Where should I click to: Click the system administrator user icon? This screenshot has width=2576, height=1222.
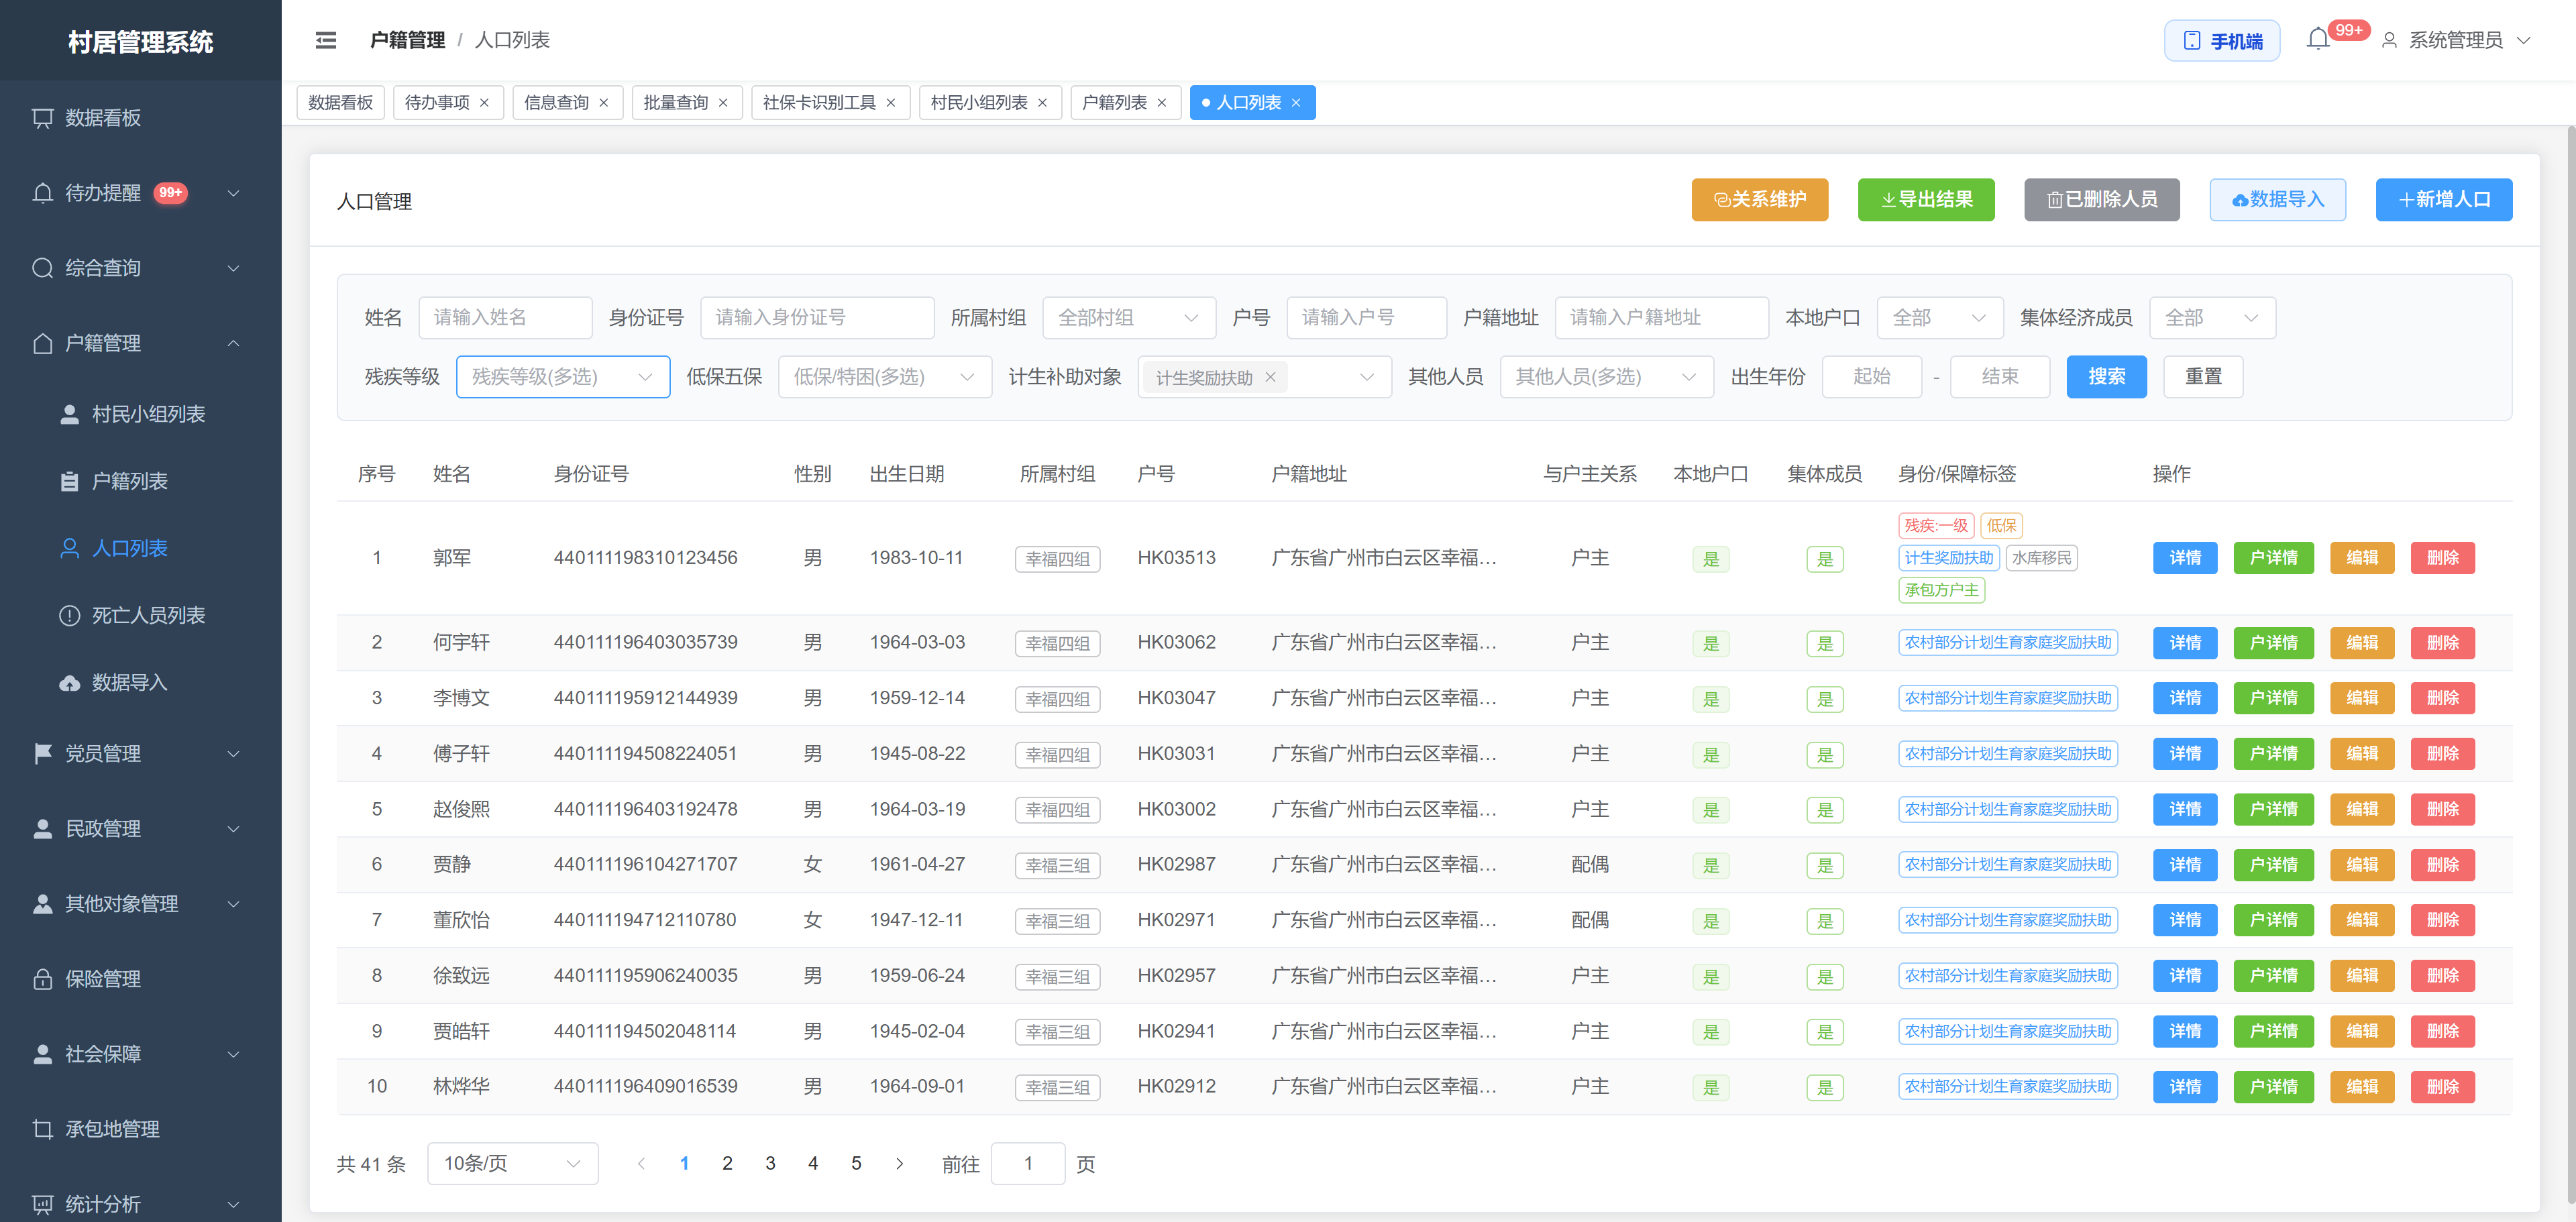click(x=2389, y=40)
